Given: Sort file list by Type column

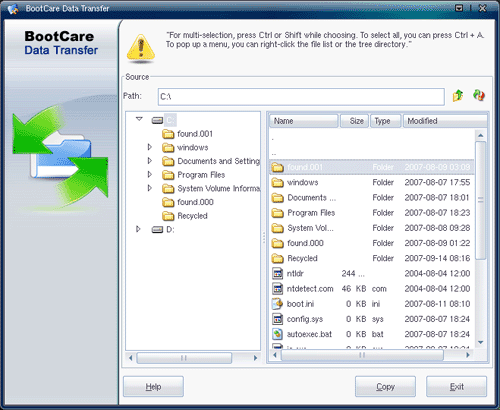Looking at the screenshot, I should 386,121.
